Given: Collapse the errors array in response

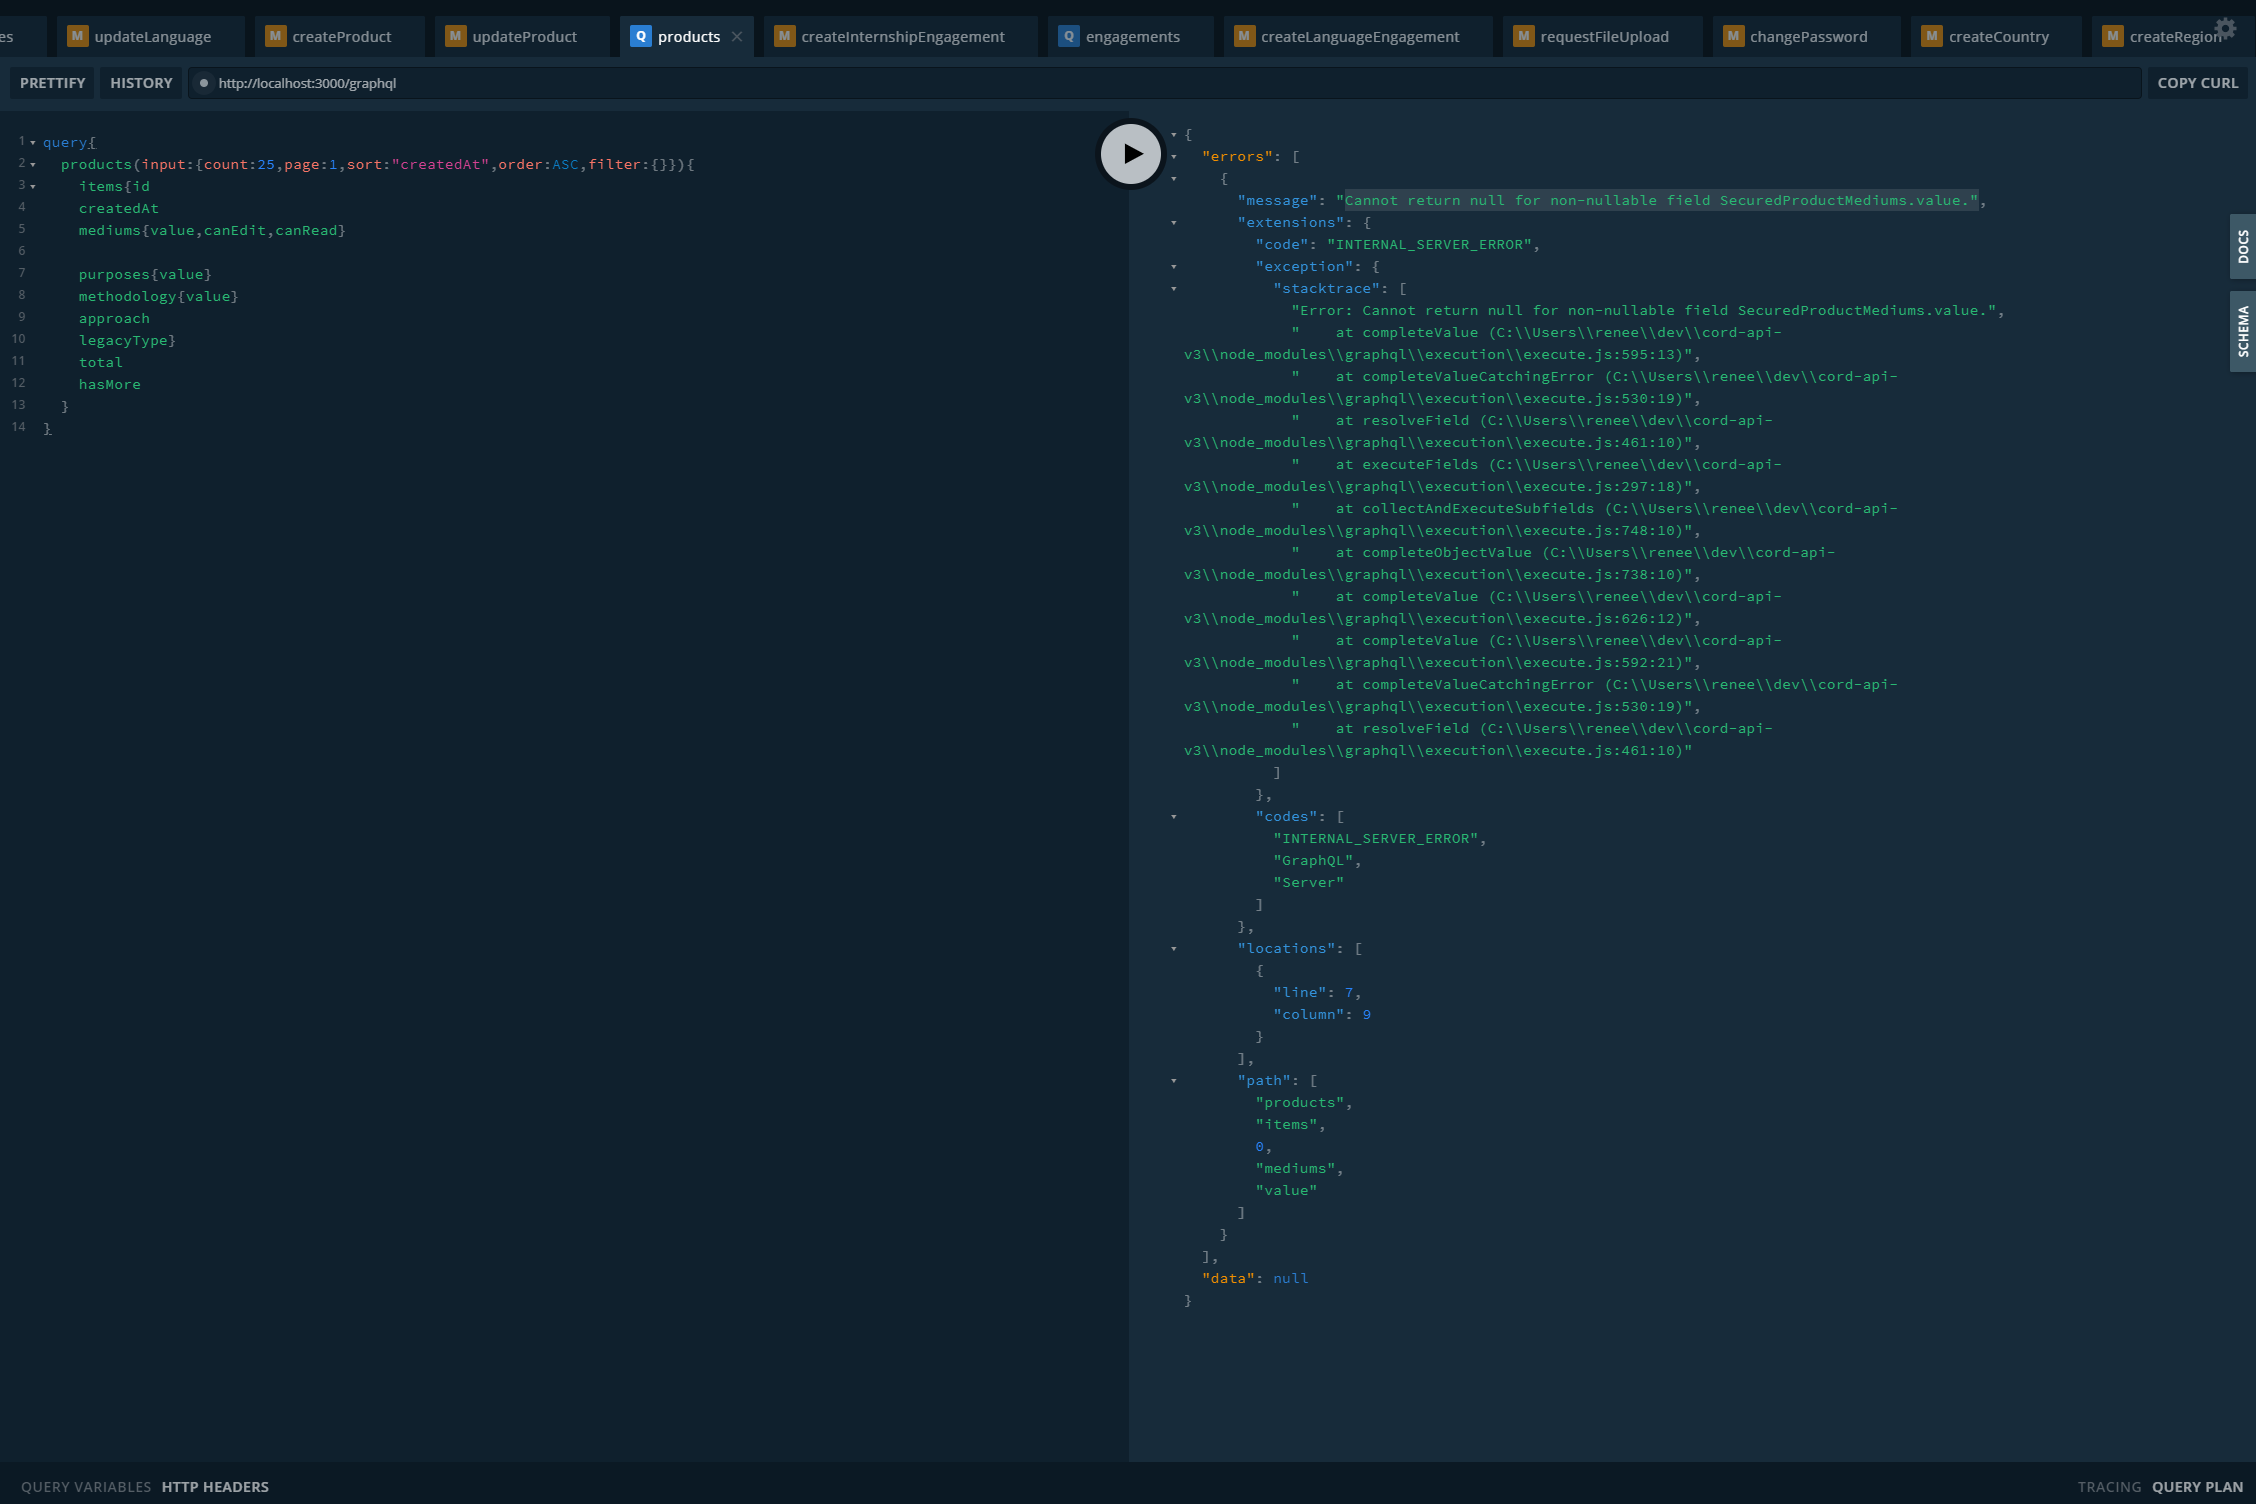Looking at the screenshot, I should (1174, 157).
